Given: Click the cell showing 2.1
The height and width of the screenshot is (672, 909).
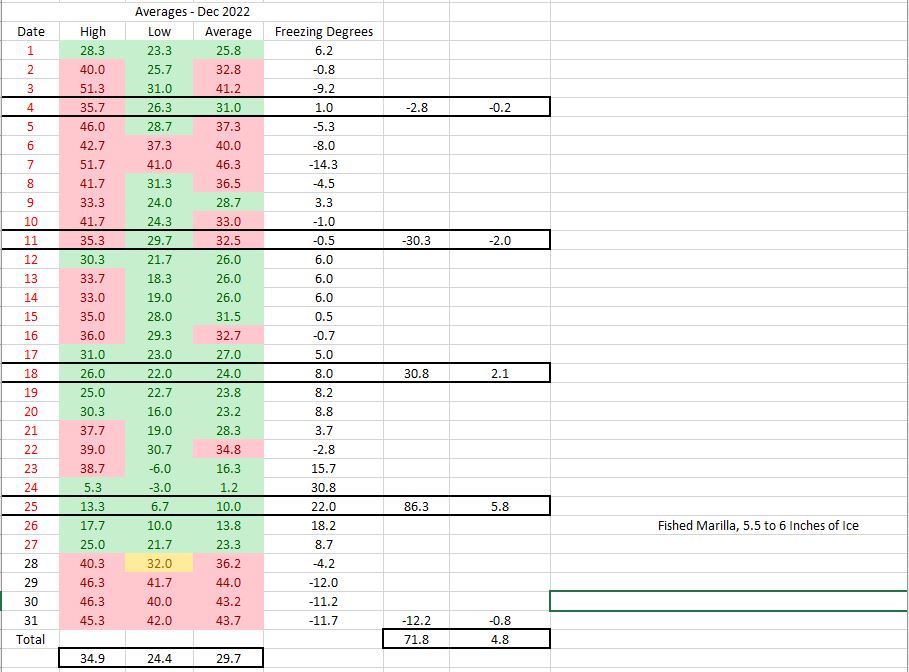Looking at the screenshot, I should (x=500, y=373).
